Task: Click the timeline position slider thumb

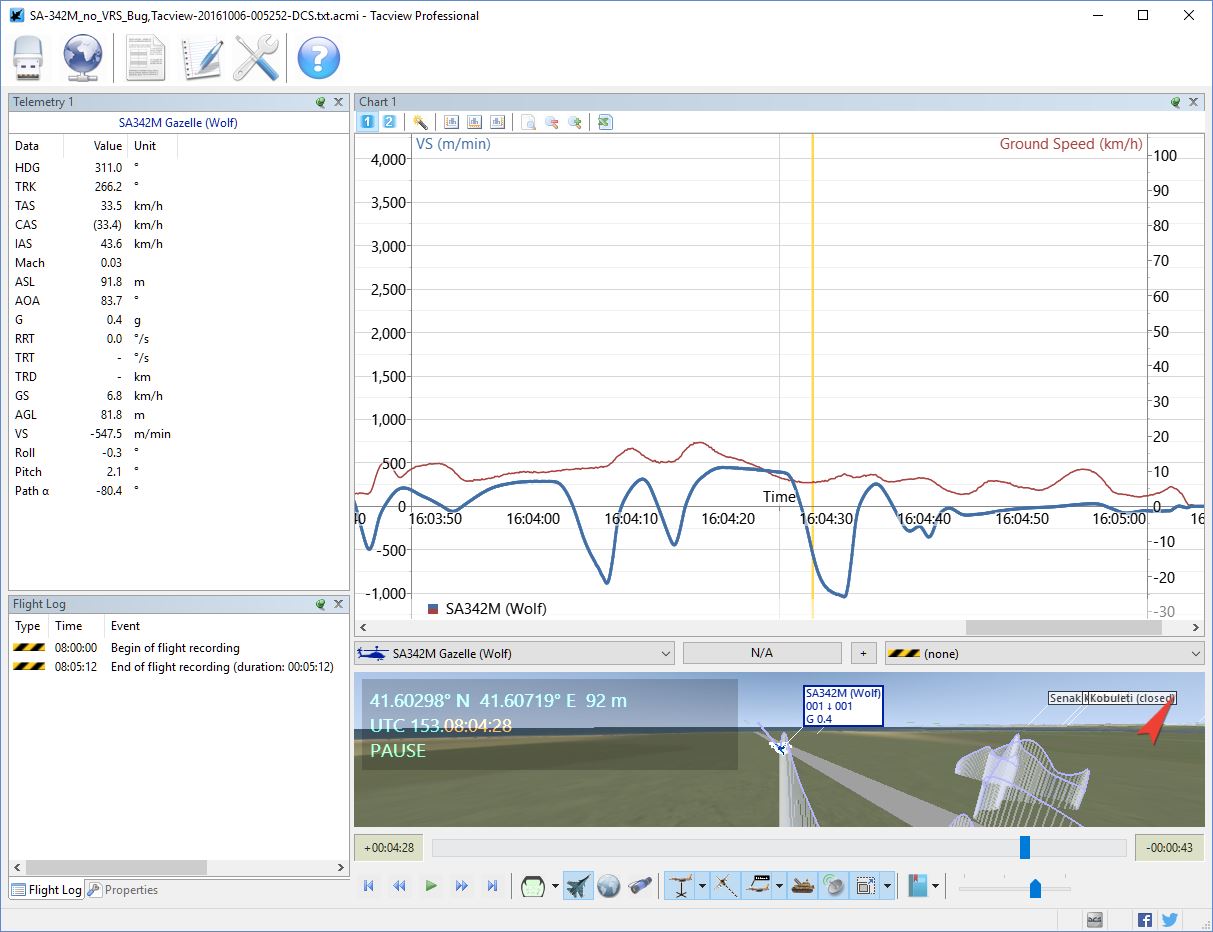Action: pos(1025,848)
